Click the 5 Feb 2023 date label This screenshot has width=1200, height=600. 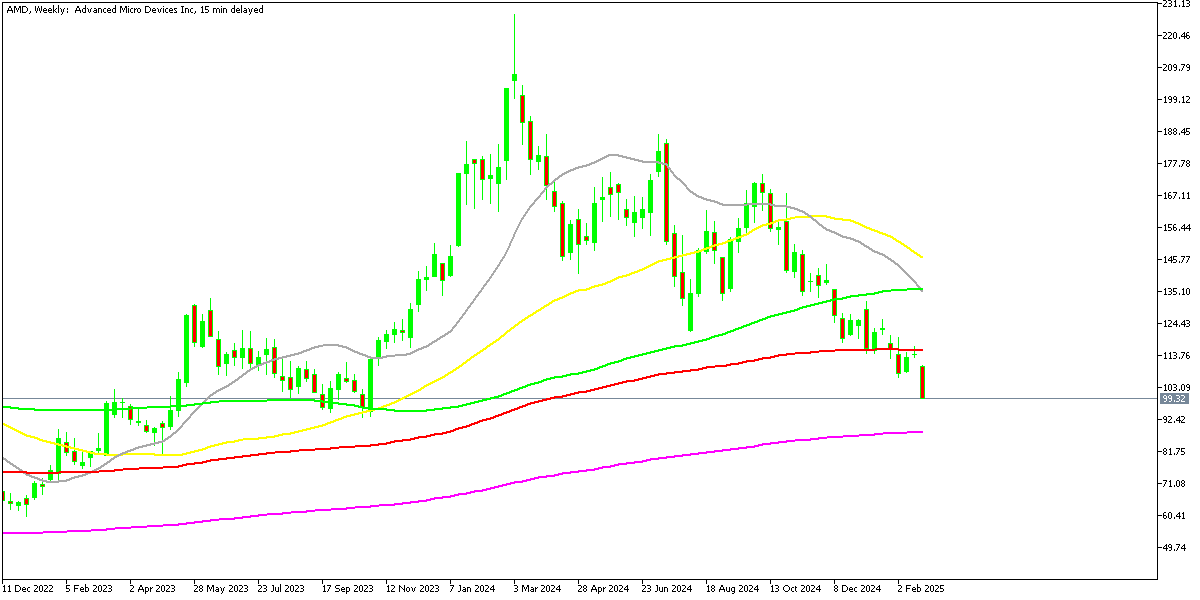coord(89,589)
